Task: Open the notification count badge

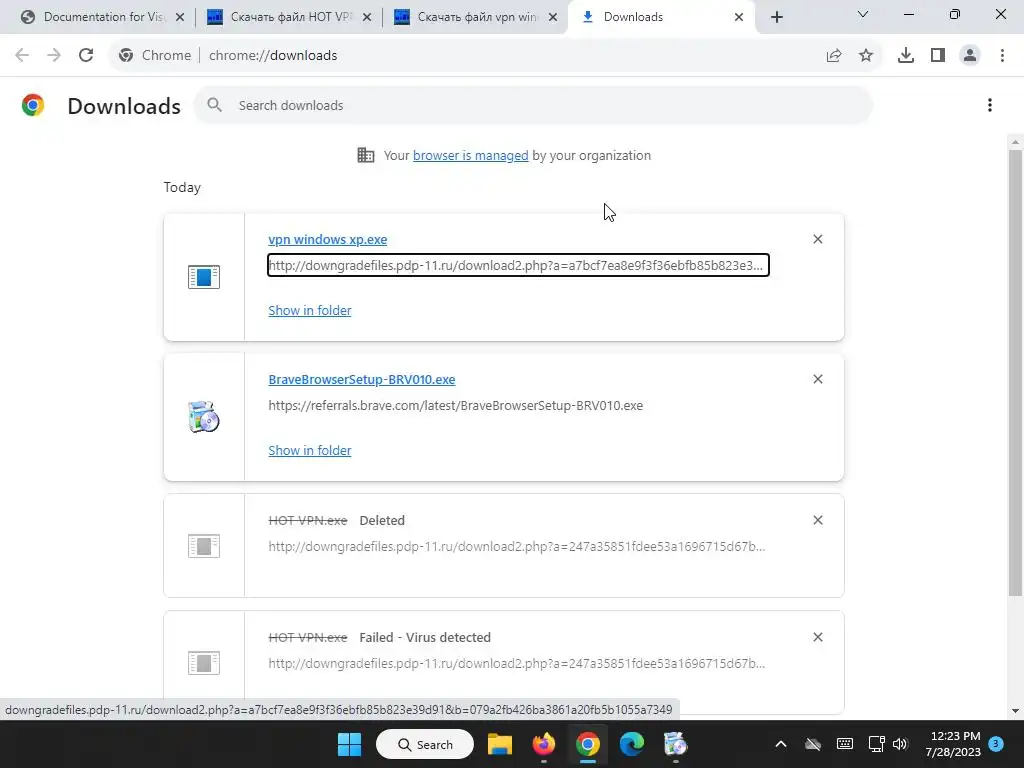Action: pyautogui.click(x=996, y=744)
